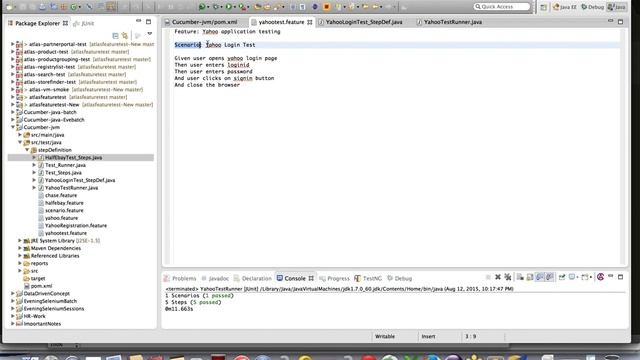Click the Insert status bar entry
Viewport: 640px width, 360px height.
click(x=428, y=336)
